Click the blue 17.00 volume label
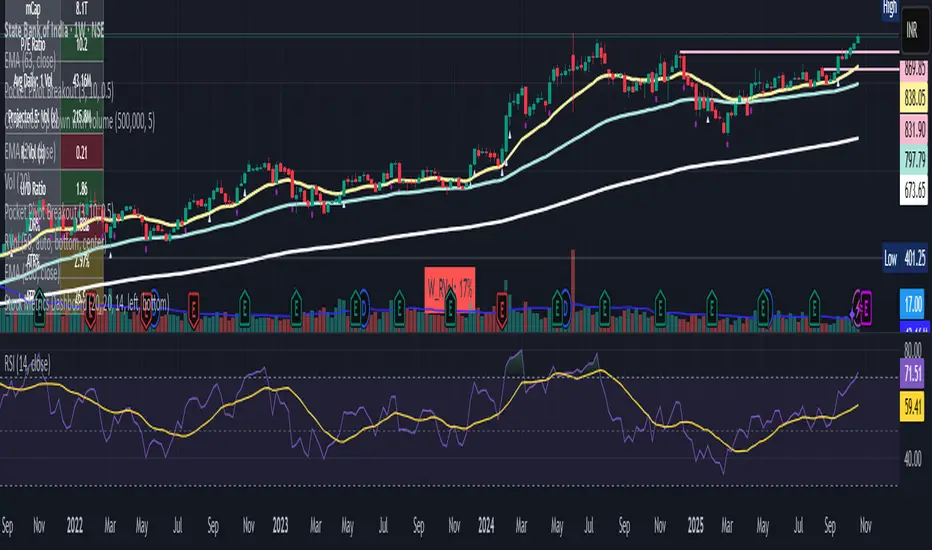The width and height of the screenshot is (932, 550). click(x=914, y=305)
